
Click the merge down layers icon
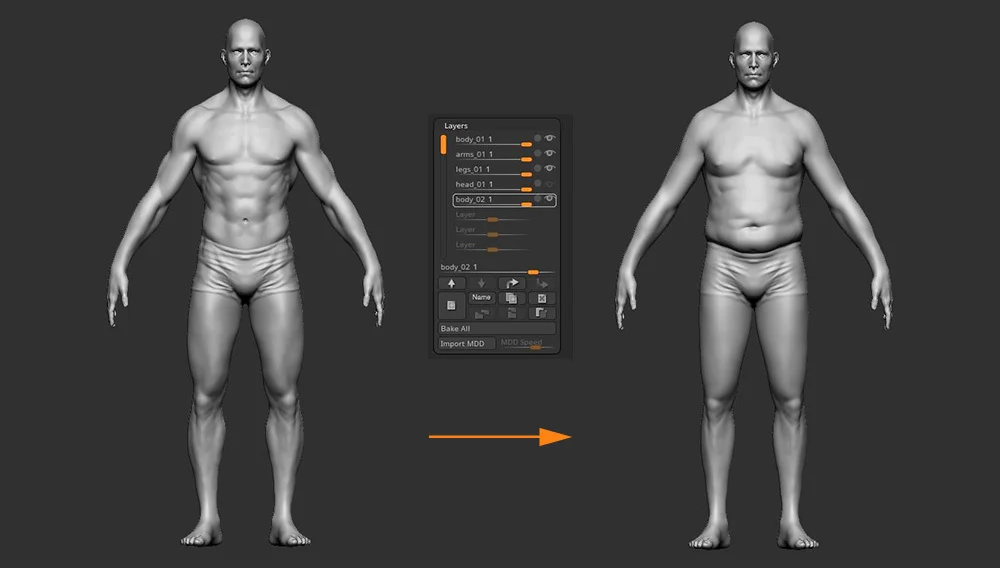point(482,313)
